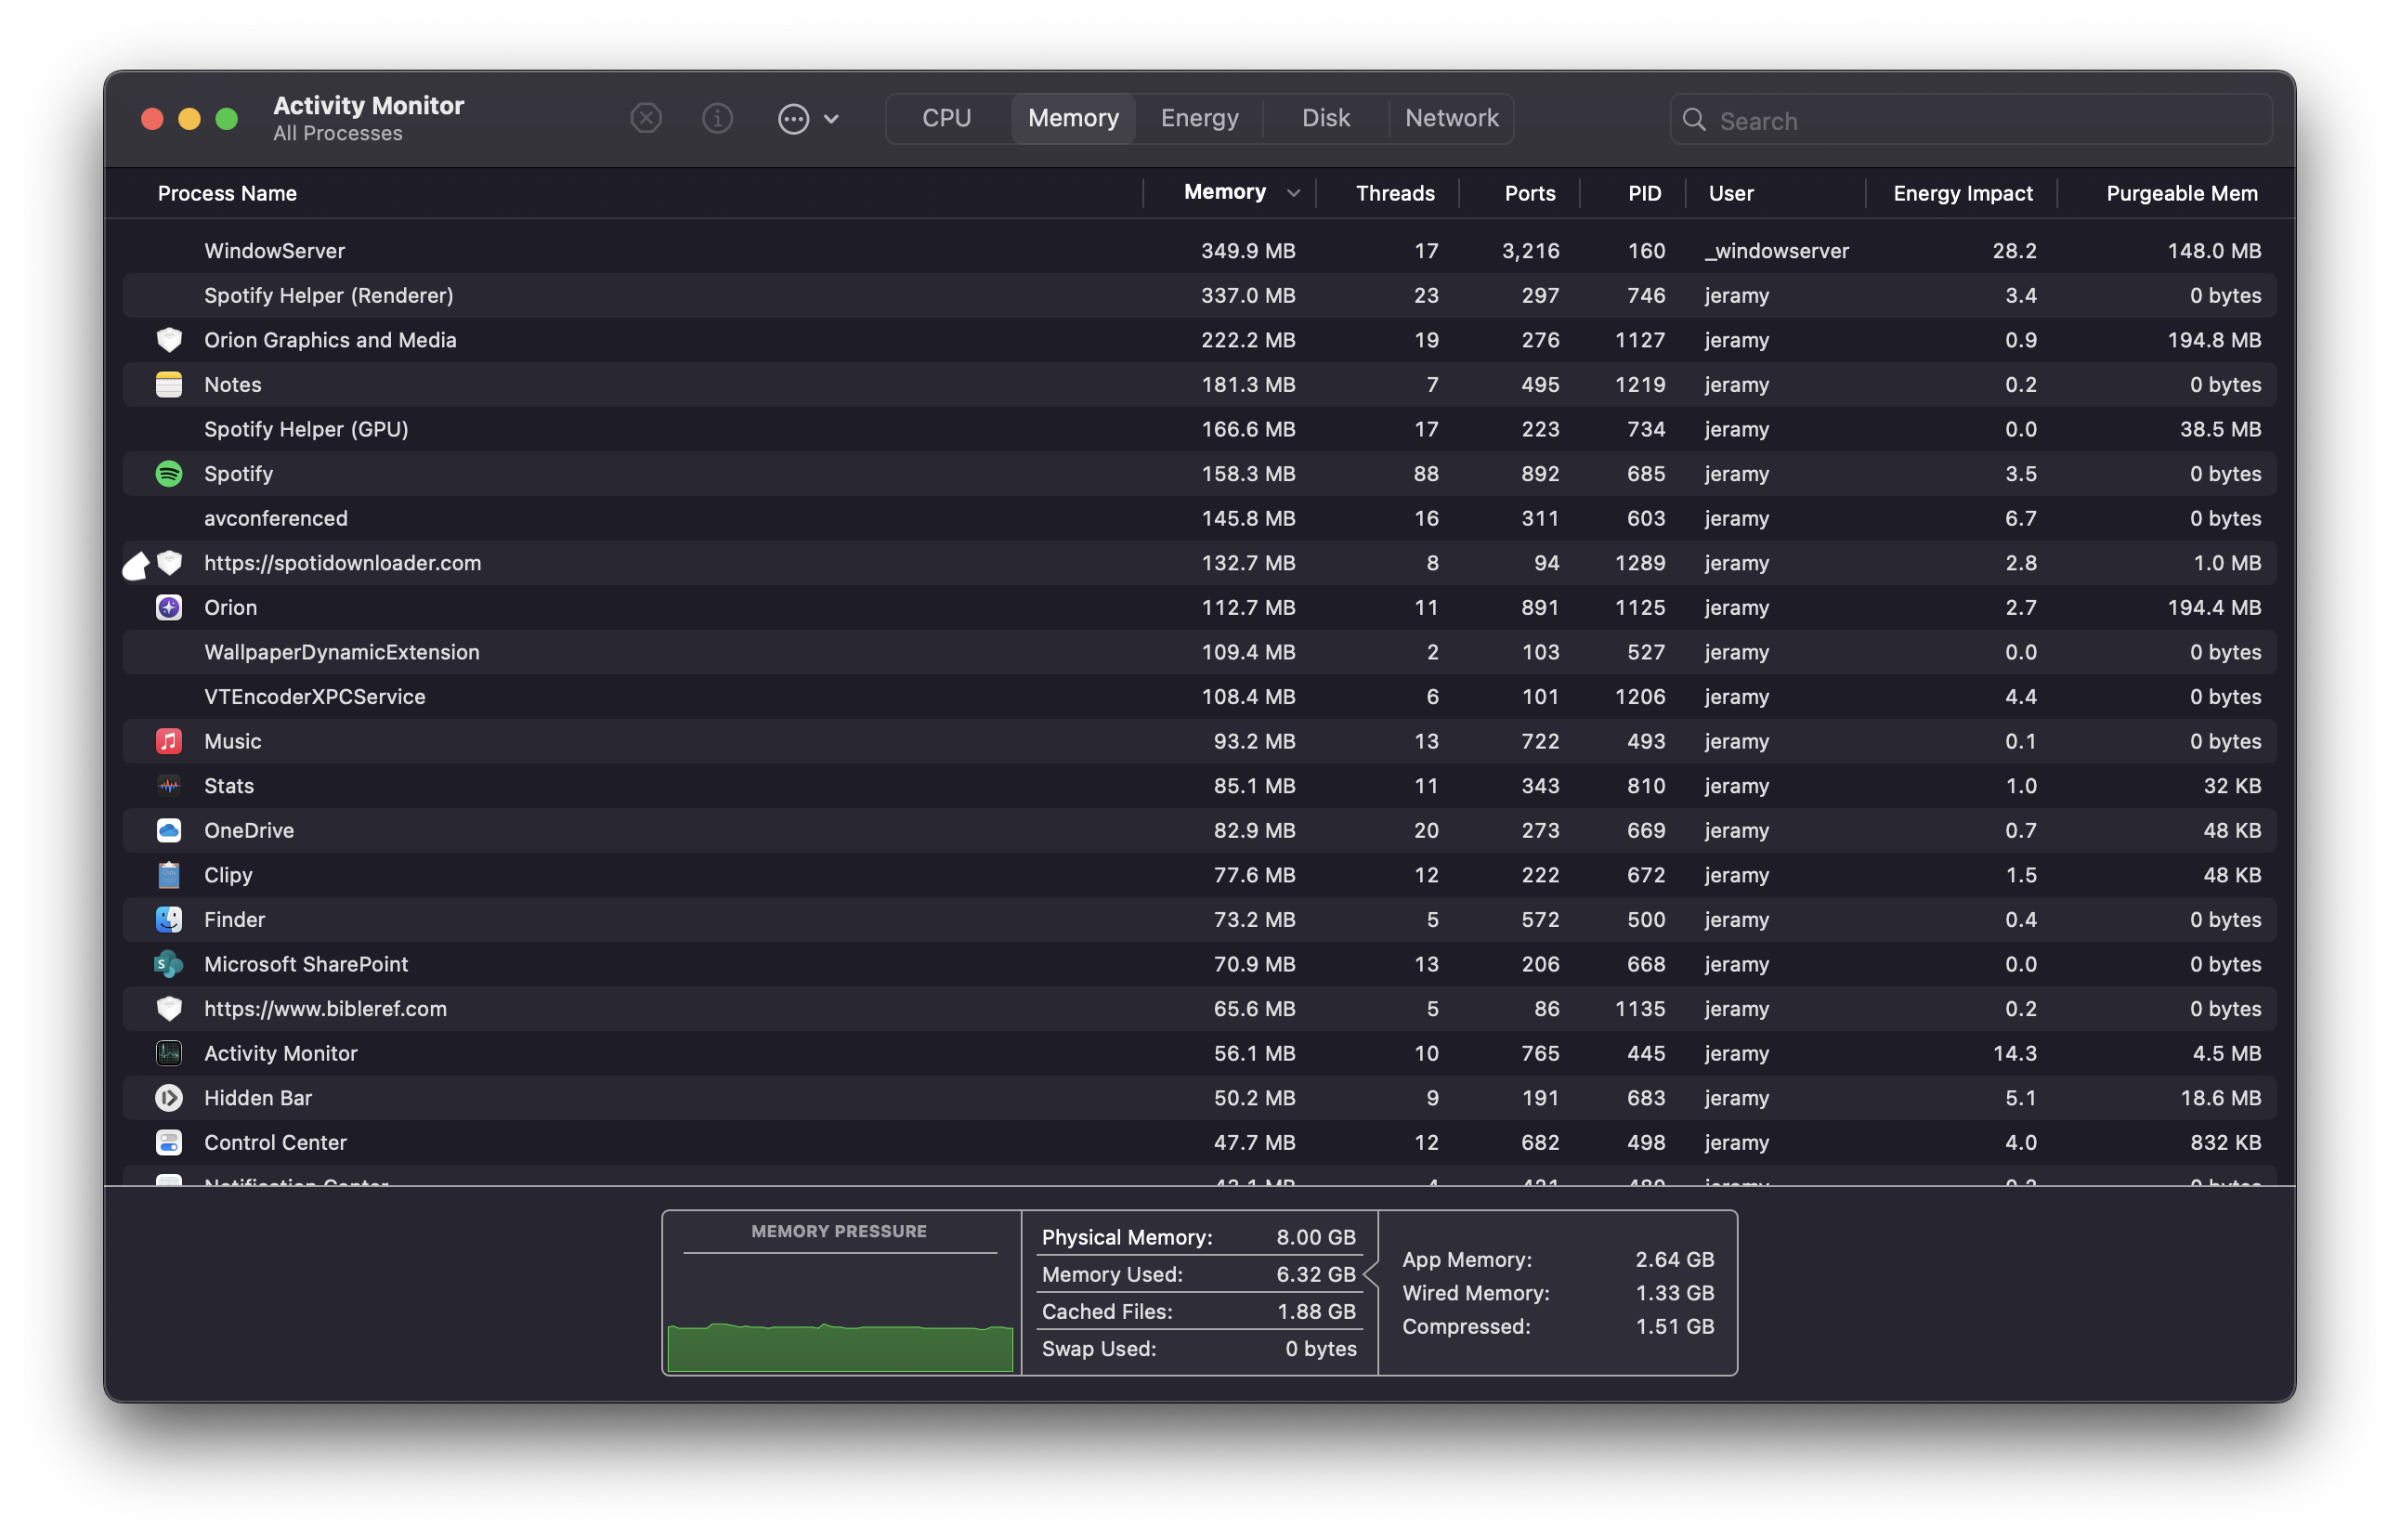Sort by the Process Name column header

[227, 193]
